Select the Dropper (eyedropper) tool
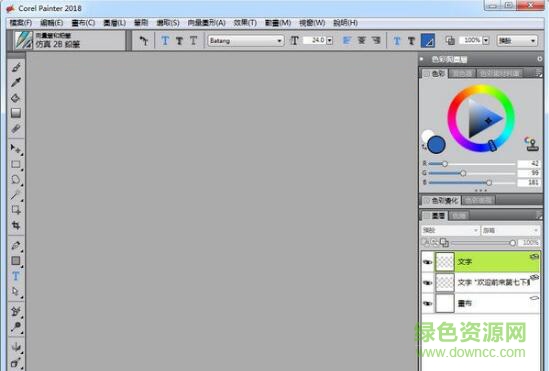 point(16,83)
